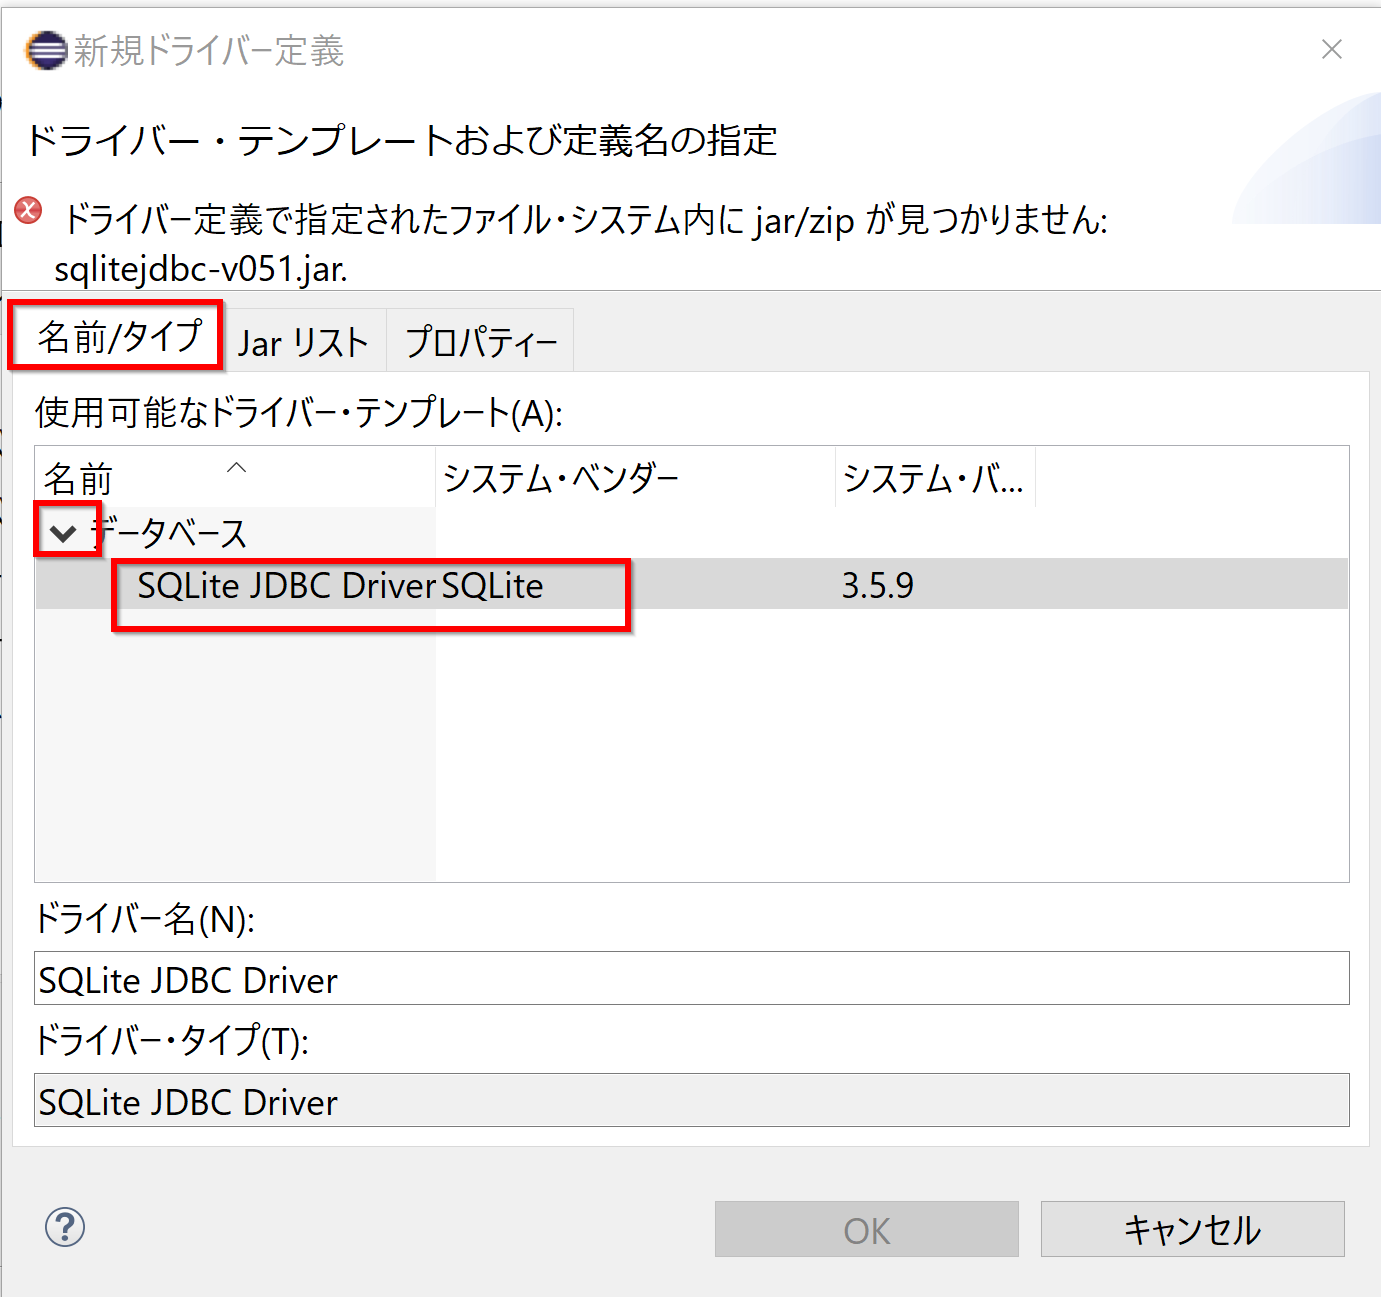Click the ドライバー・タイプ read-only field

692,1100
